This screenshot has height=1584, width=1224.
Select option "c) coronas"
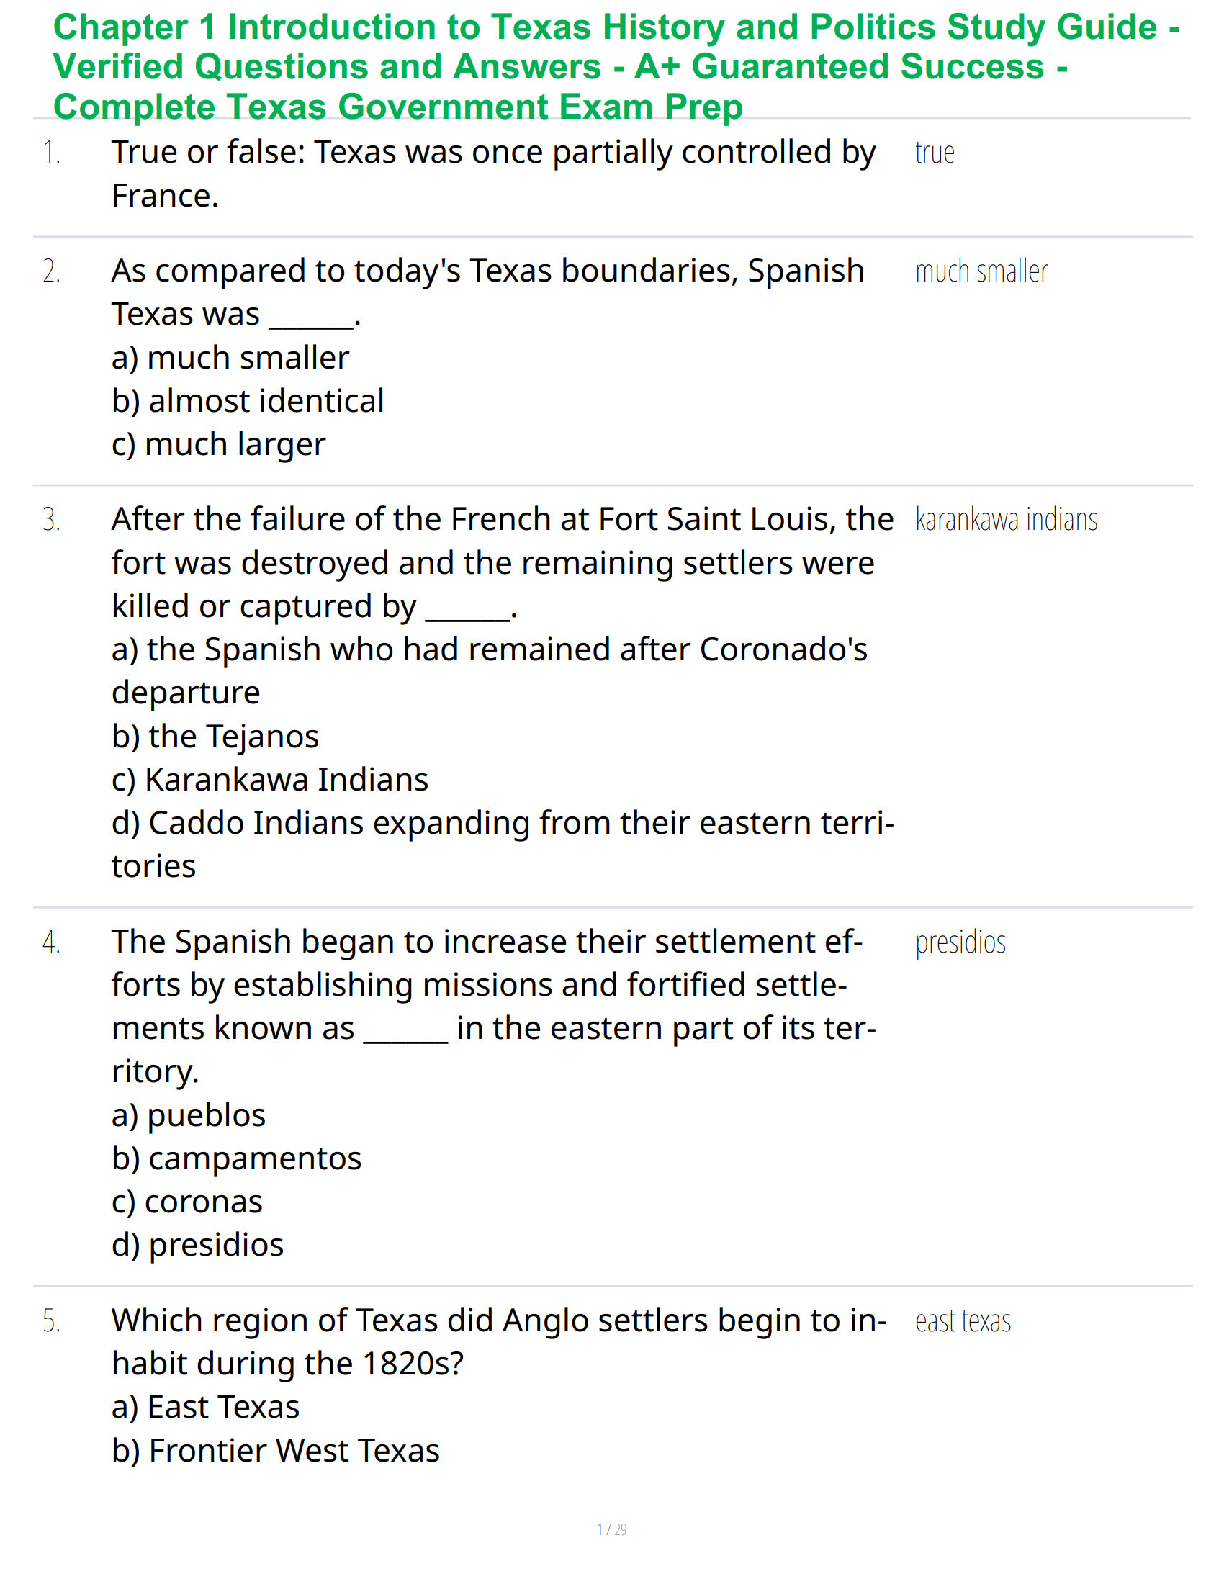coord(187,1201)
